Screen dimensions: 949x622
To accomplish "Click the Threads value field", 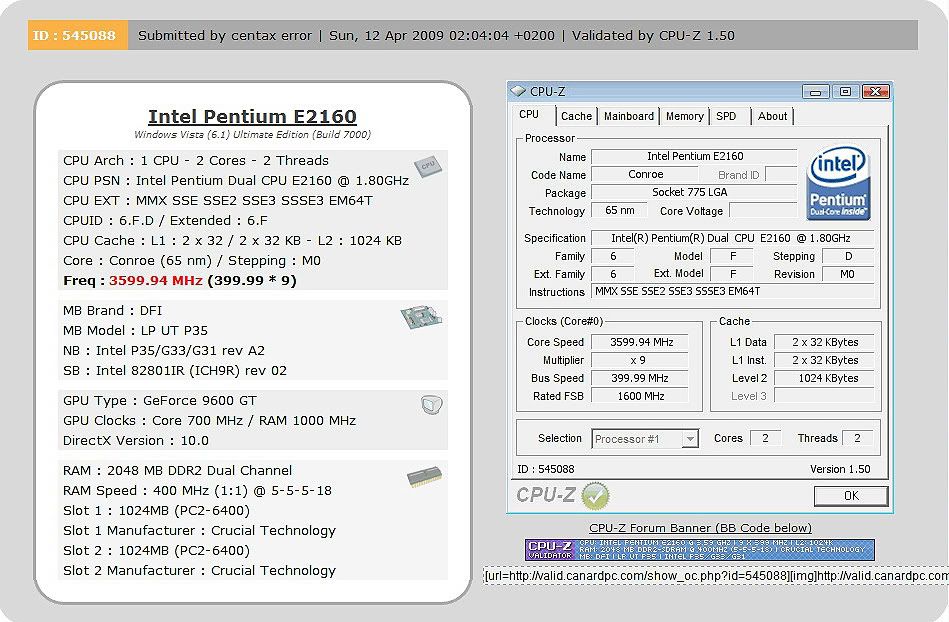I will pos(857,438).
